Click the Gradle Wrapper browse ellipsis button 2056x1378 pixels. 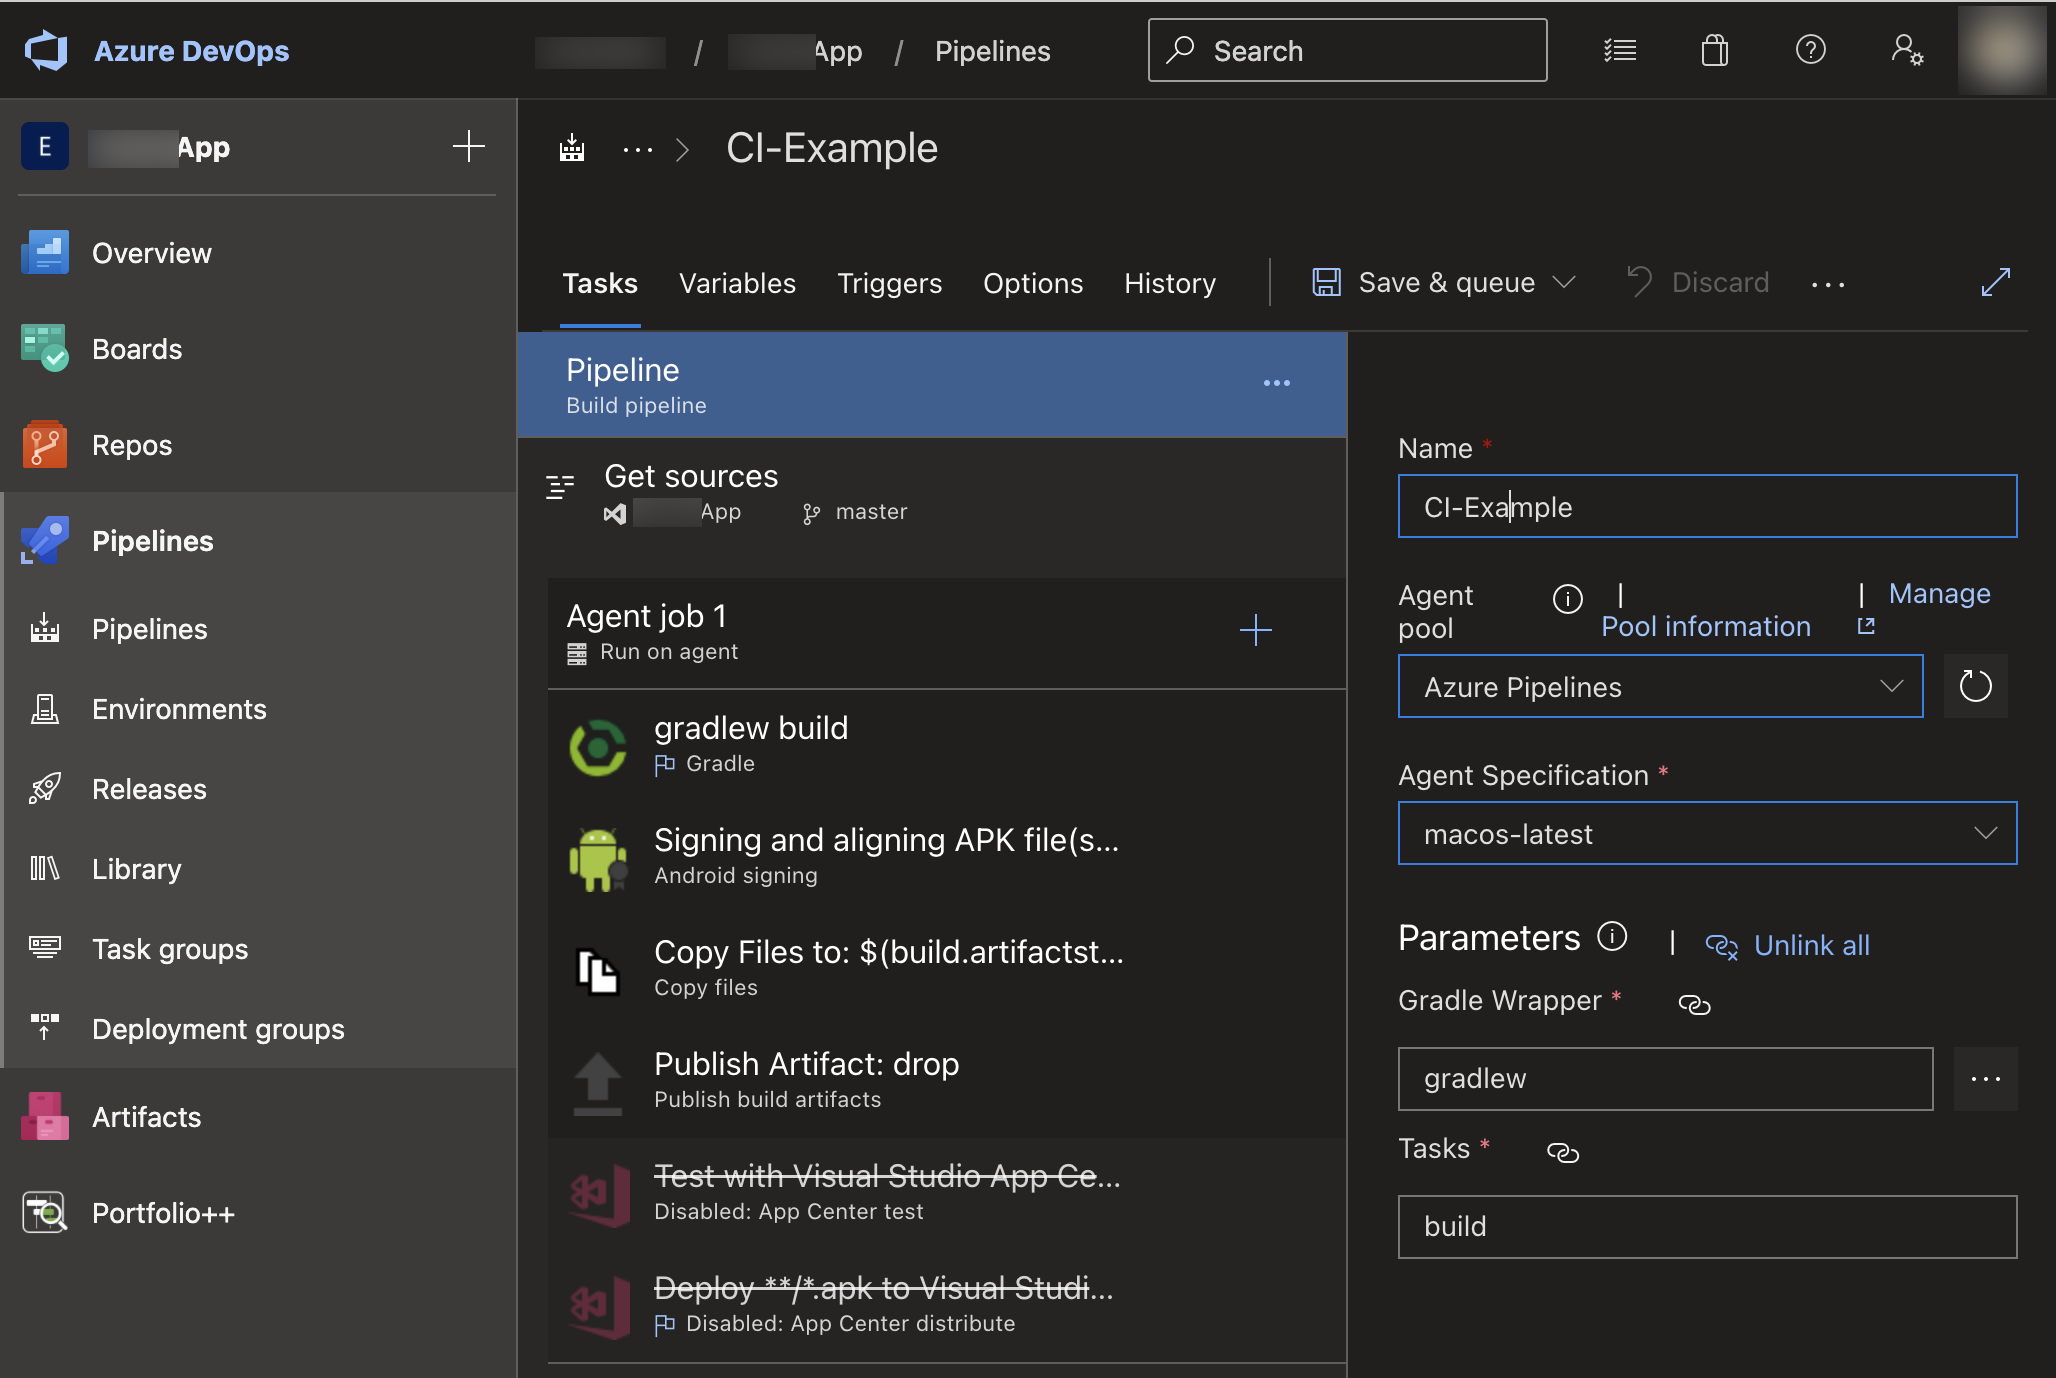coord(1985,1079)
